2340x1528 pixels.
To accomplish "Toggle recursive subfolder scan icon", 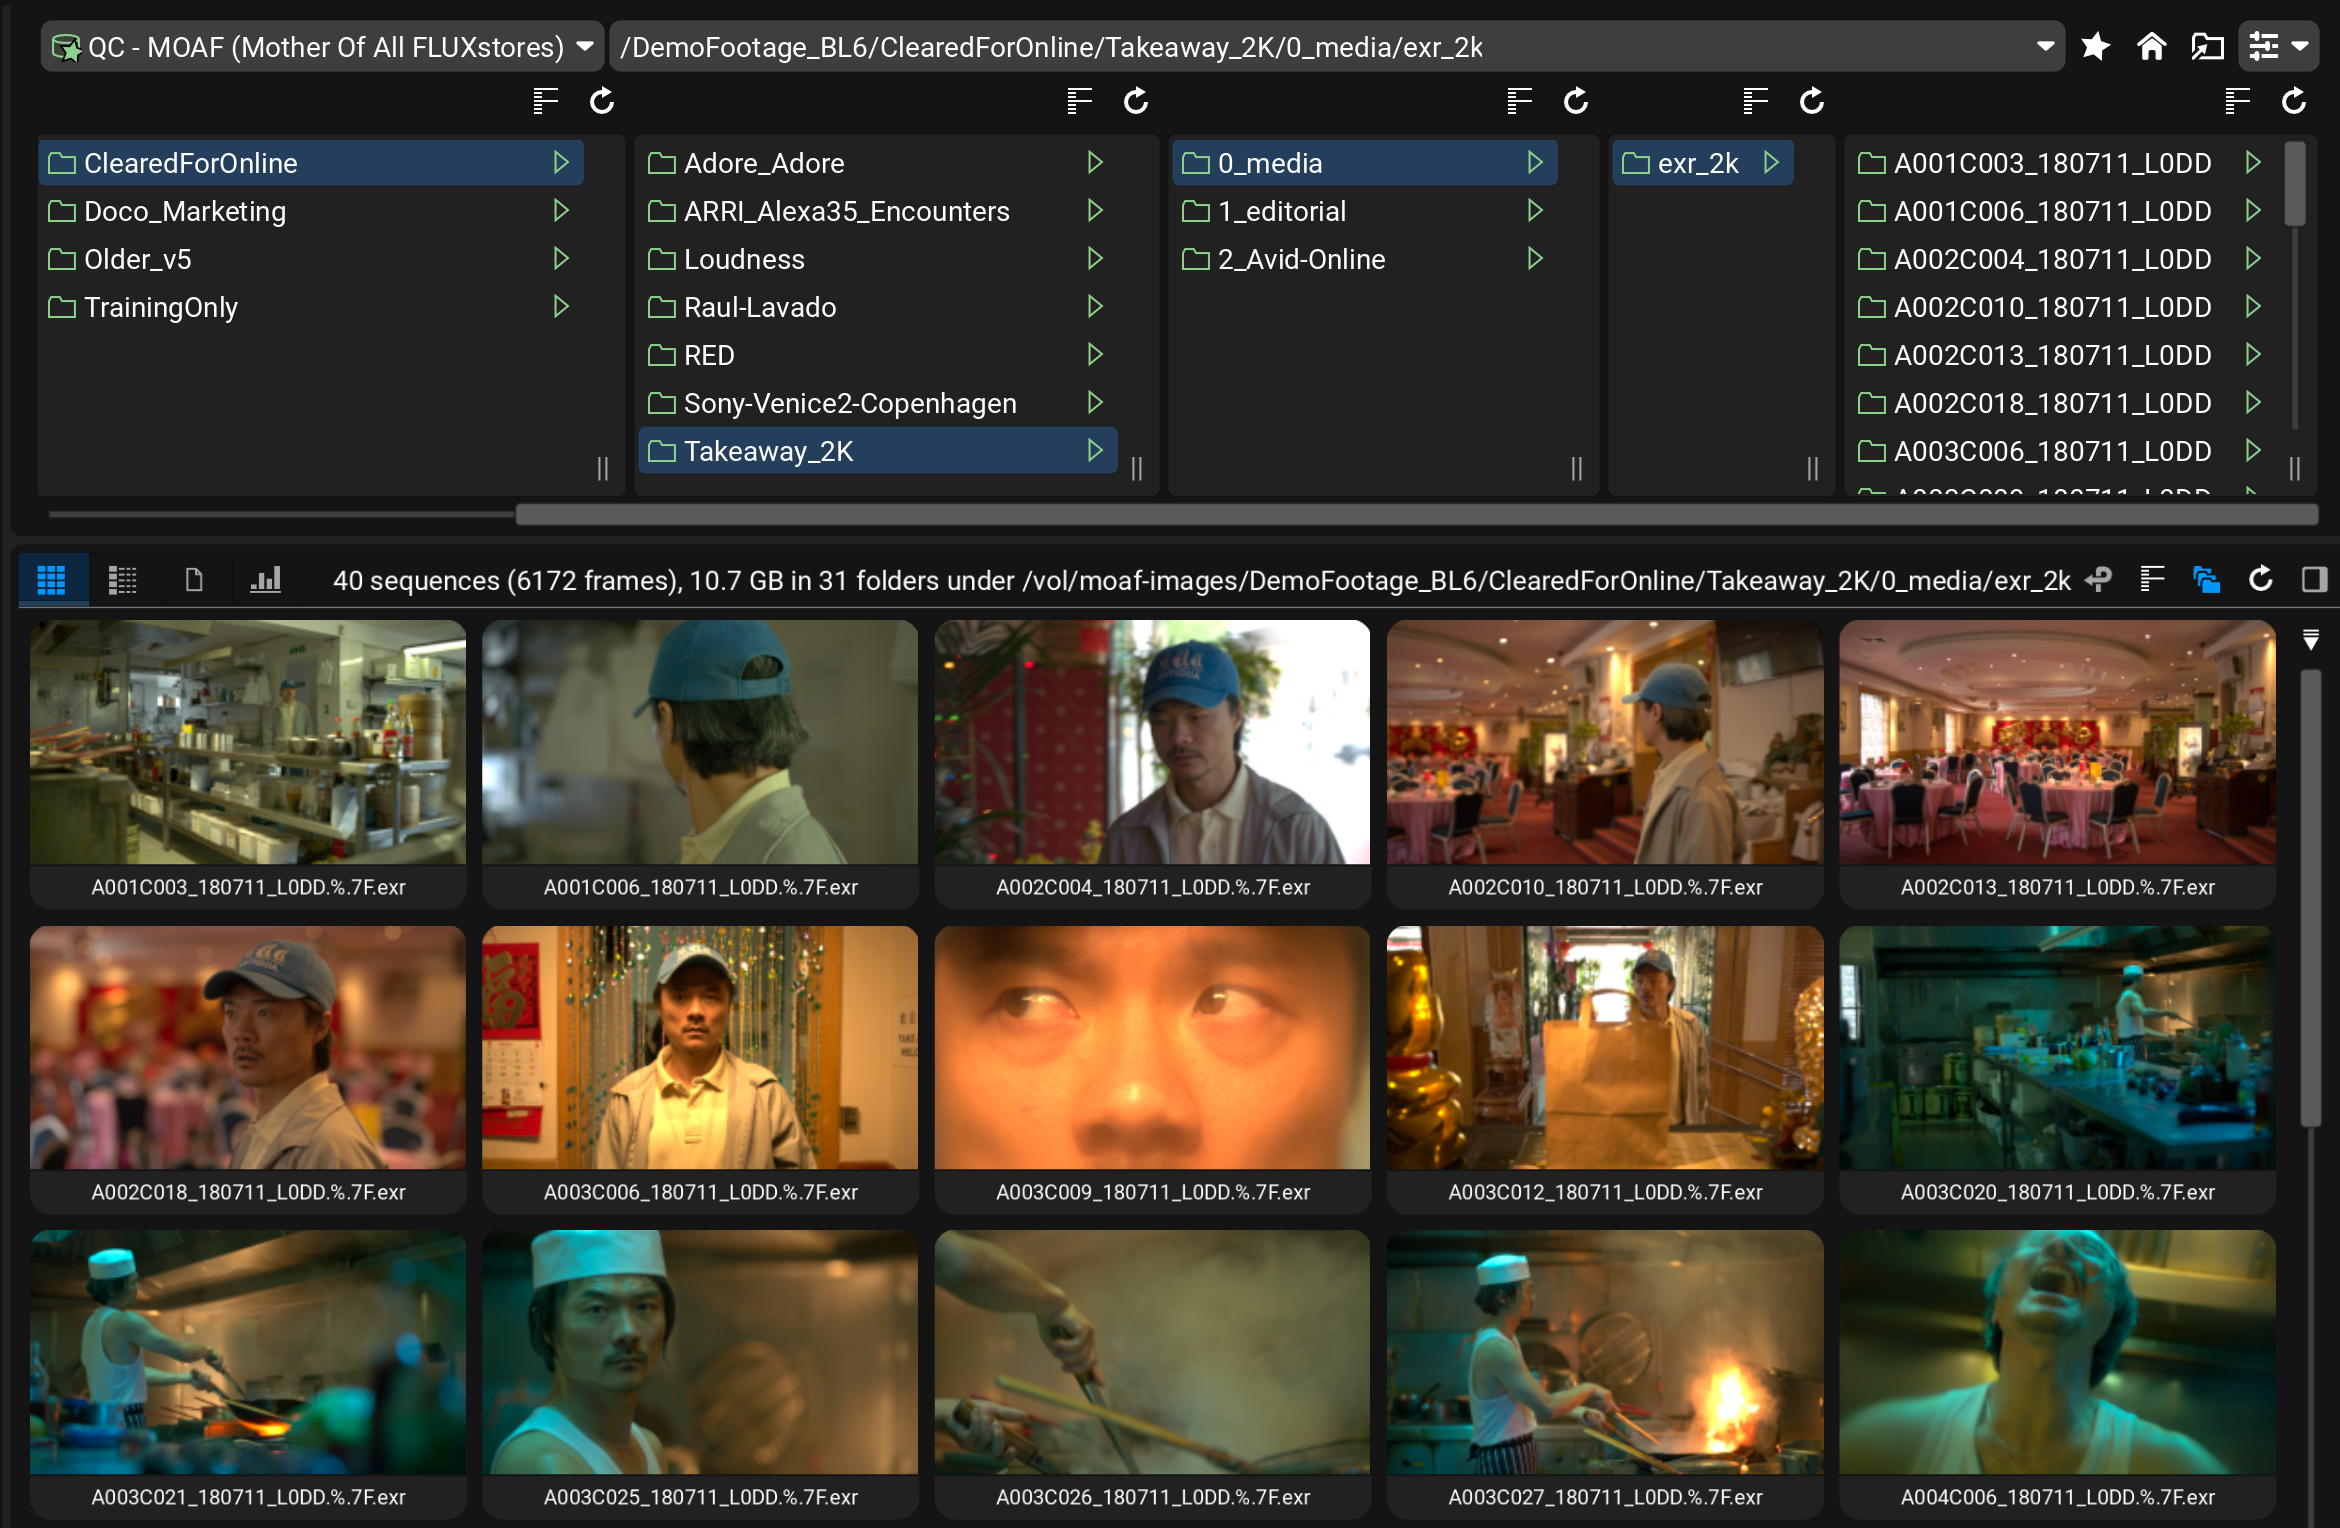I will tap(2206, 580).
